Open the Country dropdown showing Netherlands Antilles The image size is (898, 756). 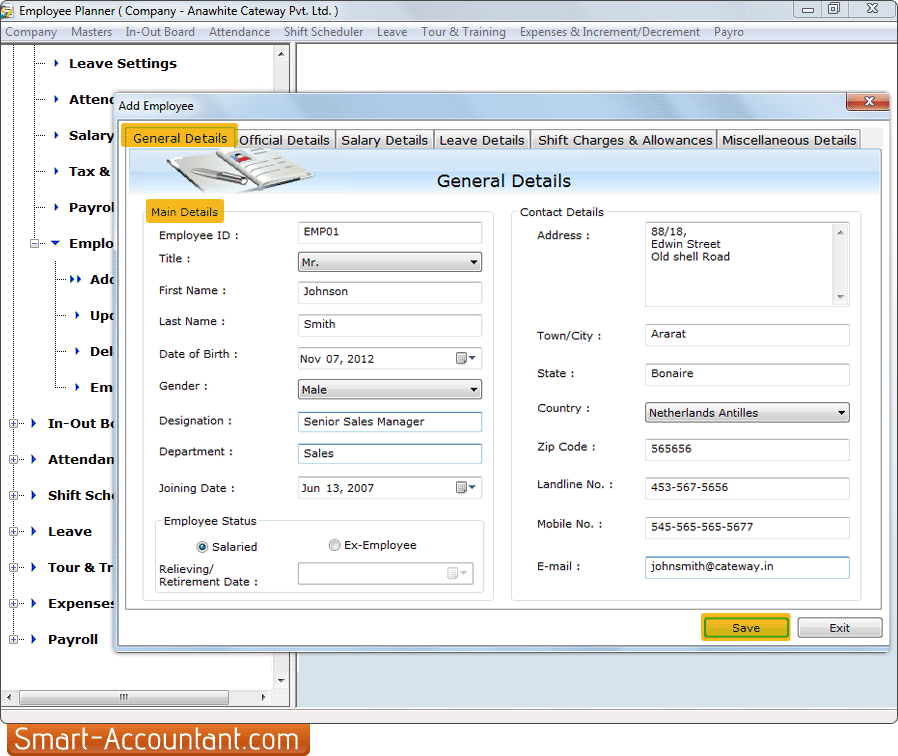tap(841, 412)
